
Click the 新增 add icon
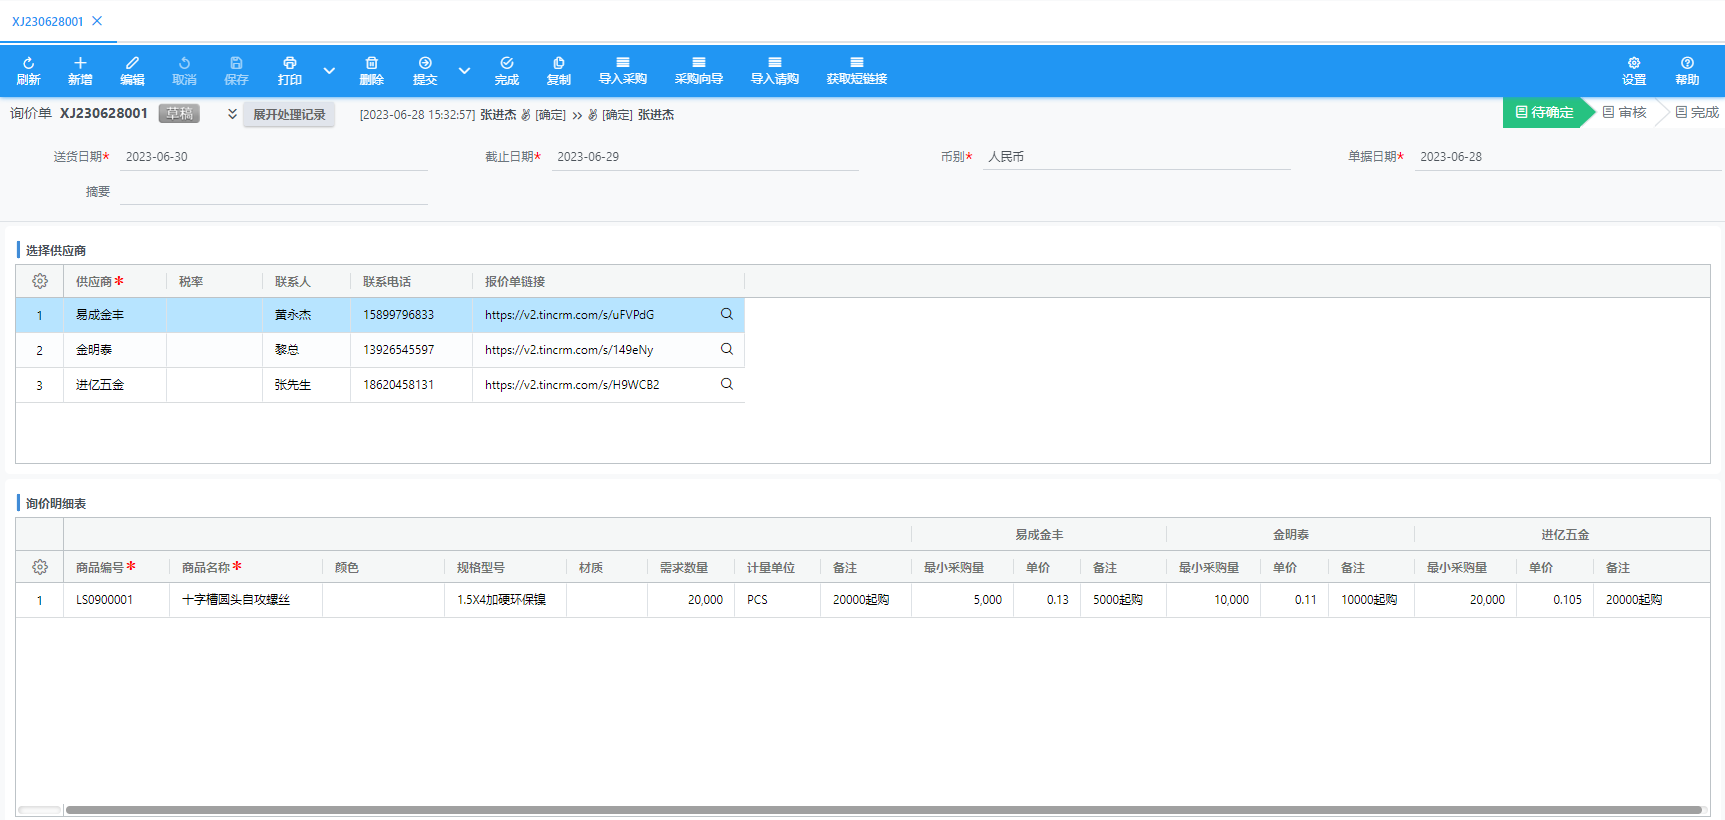(80, 64)
